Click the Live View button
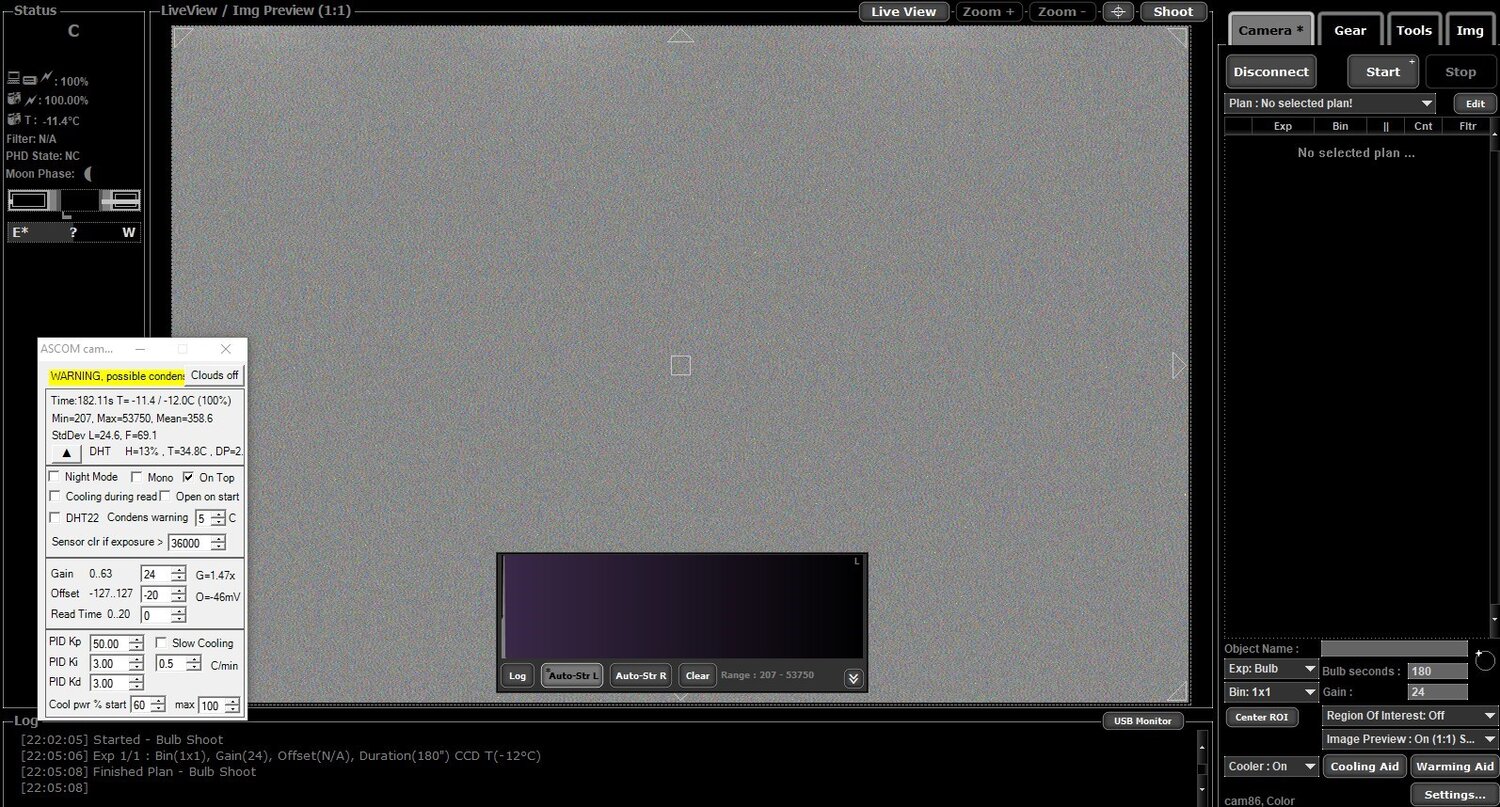This screenshot has width=1500, height=807. 903,12
